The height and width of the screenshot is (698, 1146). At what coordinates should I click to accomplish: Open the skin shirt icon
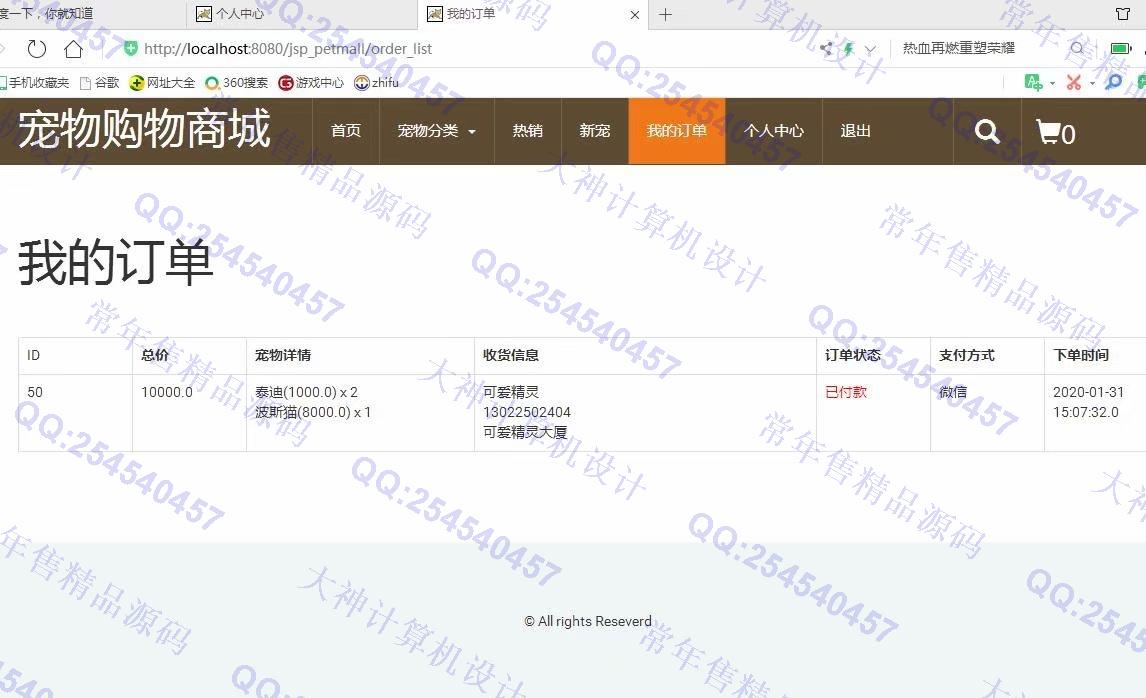click(x=1123, y=14)
